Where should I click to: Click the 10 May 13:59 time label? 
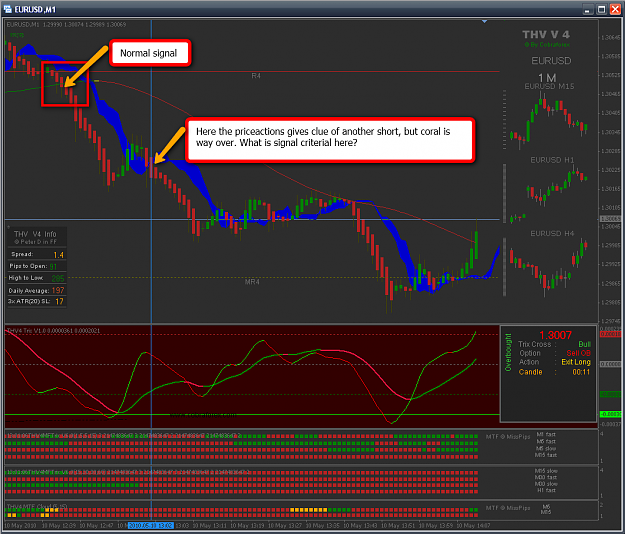pyautogui.click(x=436, y=526)
